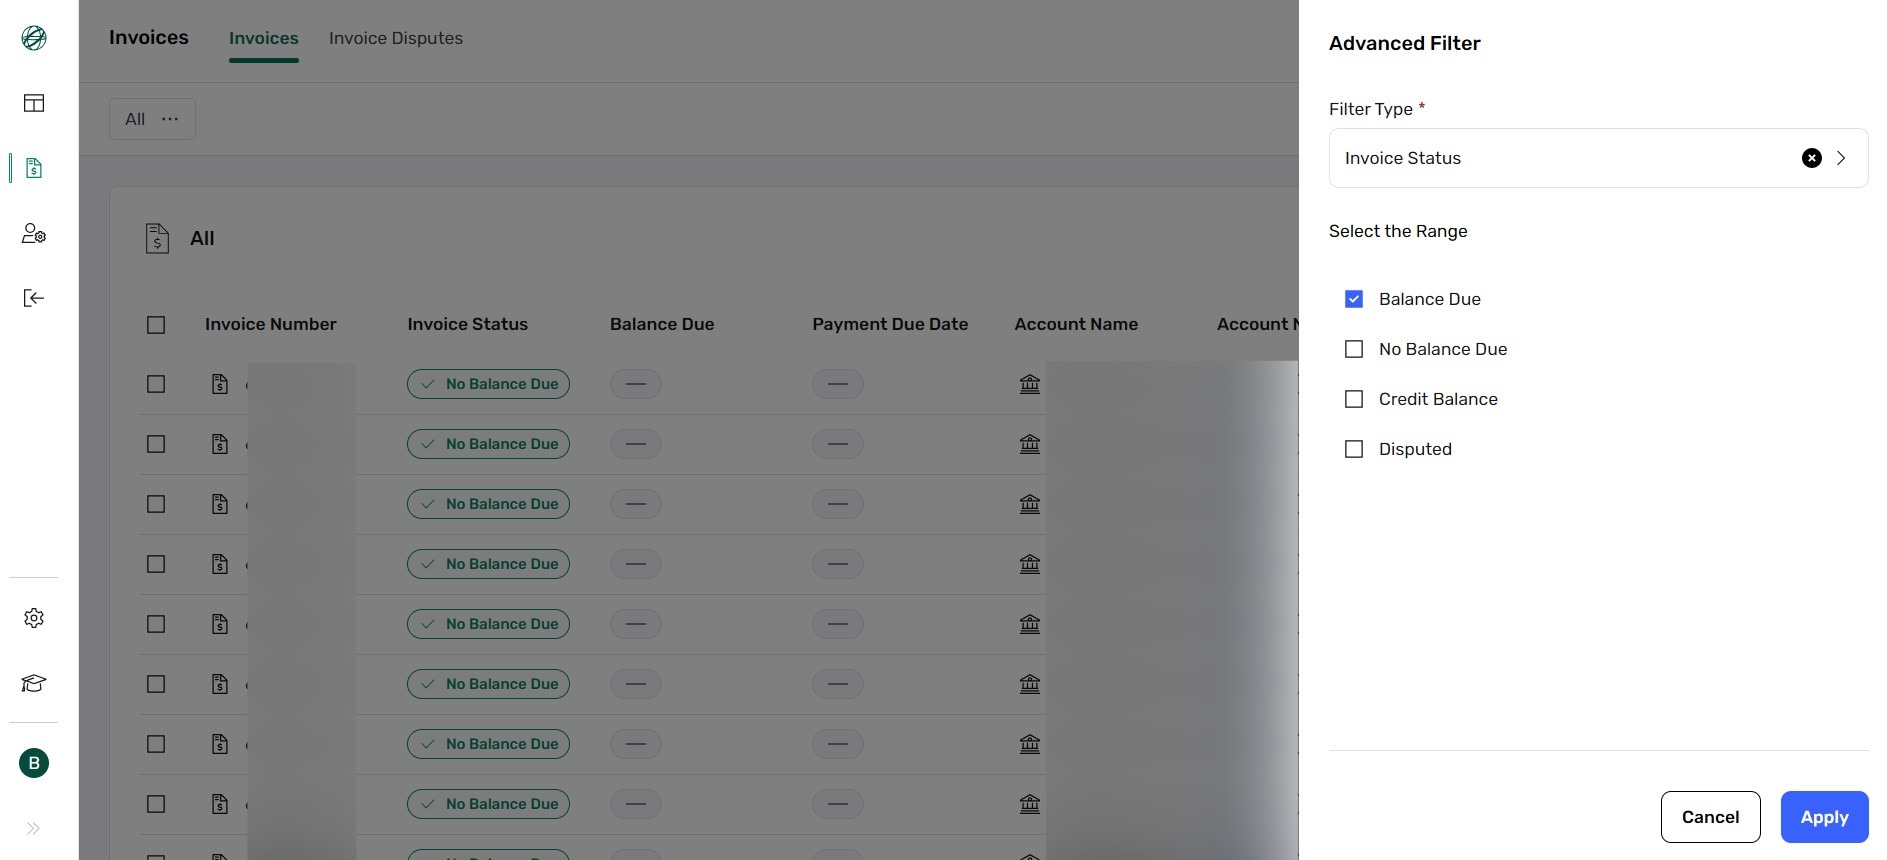Open the B profile avatar

(x=34, y=763)
